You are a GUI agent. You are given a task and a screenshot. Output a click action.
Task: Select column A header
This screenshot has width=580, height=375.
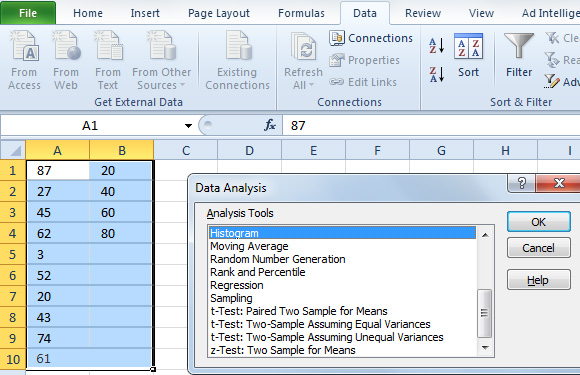click(57, 151)
